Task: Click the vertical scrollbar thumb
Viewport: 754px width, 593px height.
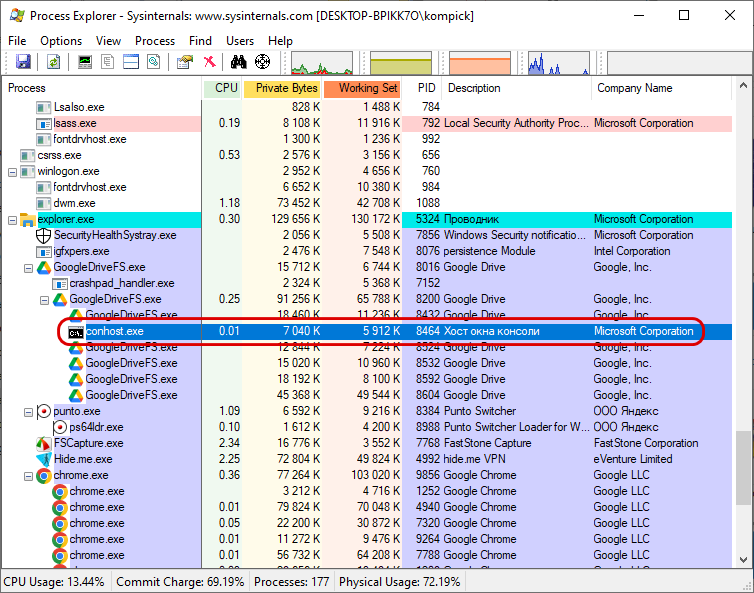Action: tap(743, 468)
